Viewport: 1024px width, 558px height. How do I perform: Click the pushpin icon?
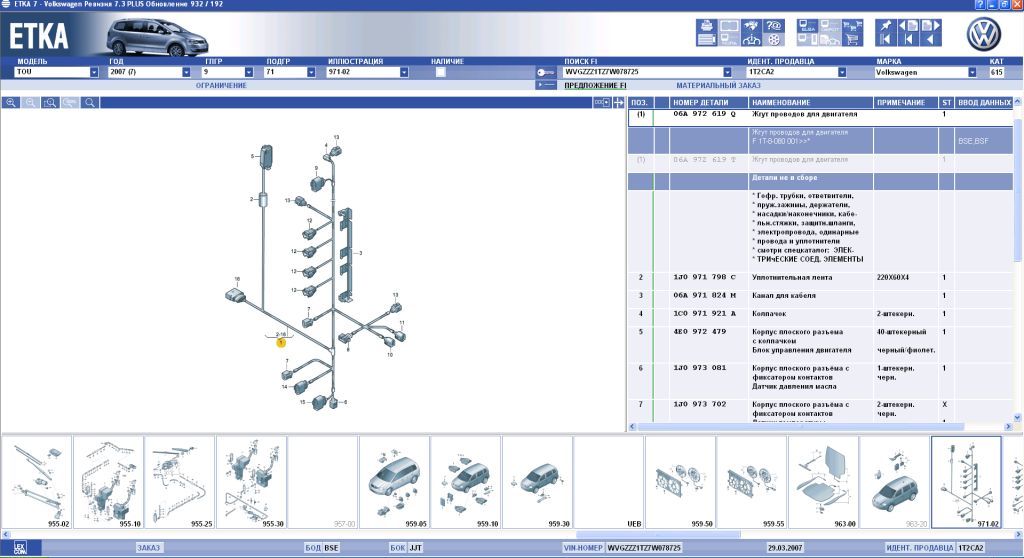886,25
